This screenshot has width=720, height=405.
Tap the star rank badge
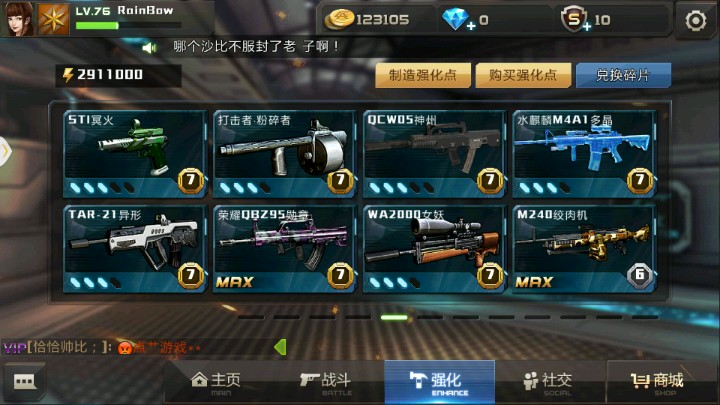point(53,20)
